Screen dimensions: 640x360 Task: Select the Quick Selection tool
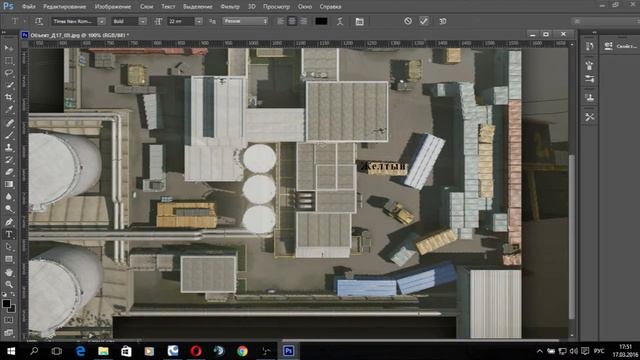coord(9,85)
